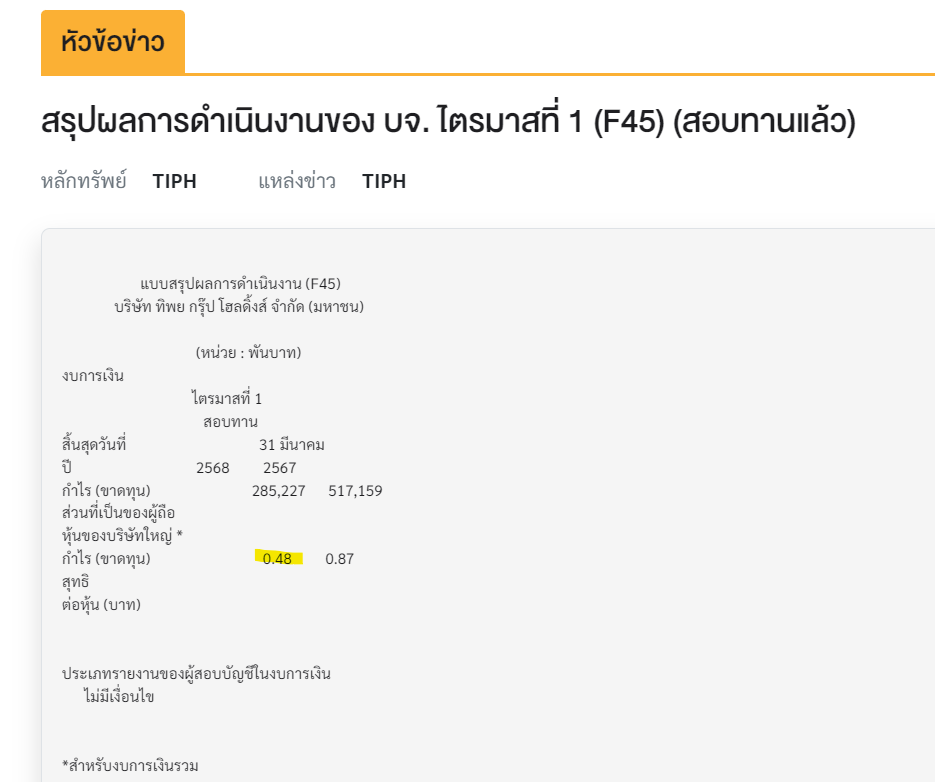Click the TIPH value beside แหล่งข่าว
This screenshot has width=935, height=782.
(x=384, y=181)
